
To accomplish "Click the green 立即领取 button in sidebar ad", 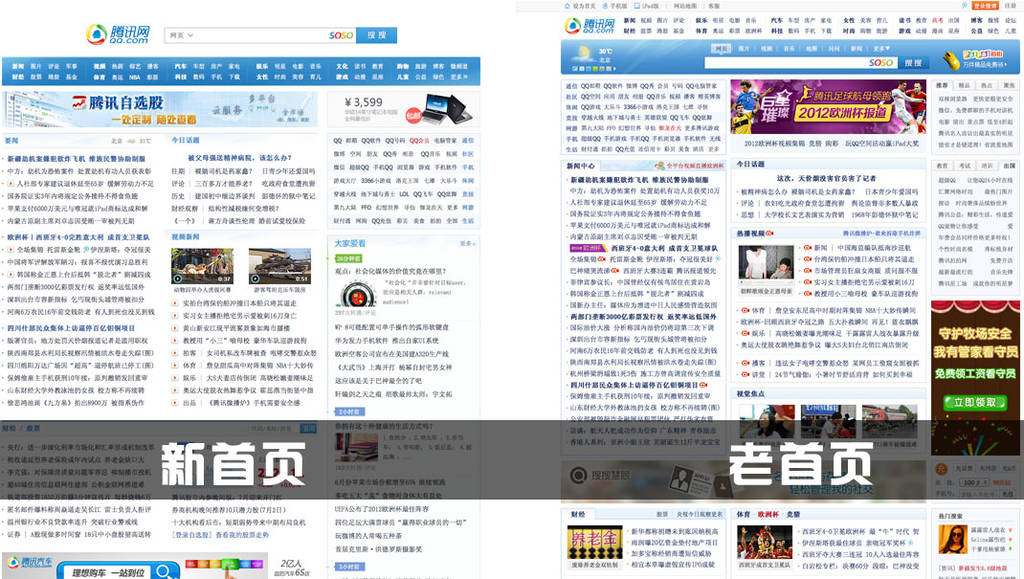I will point(974,403).
